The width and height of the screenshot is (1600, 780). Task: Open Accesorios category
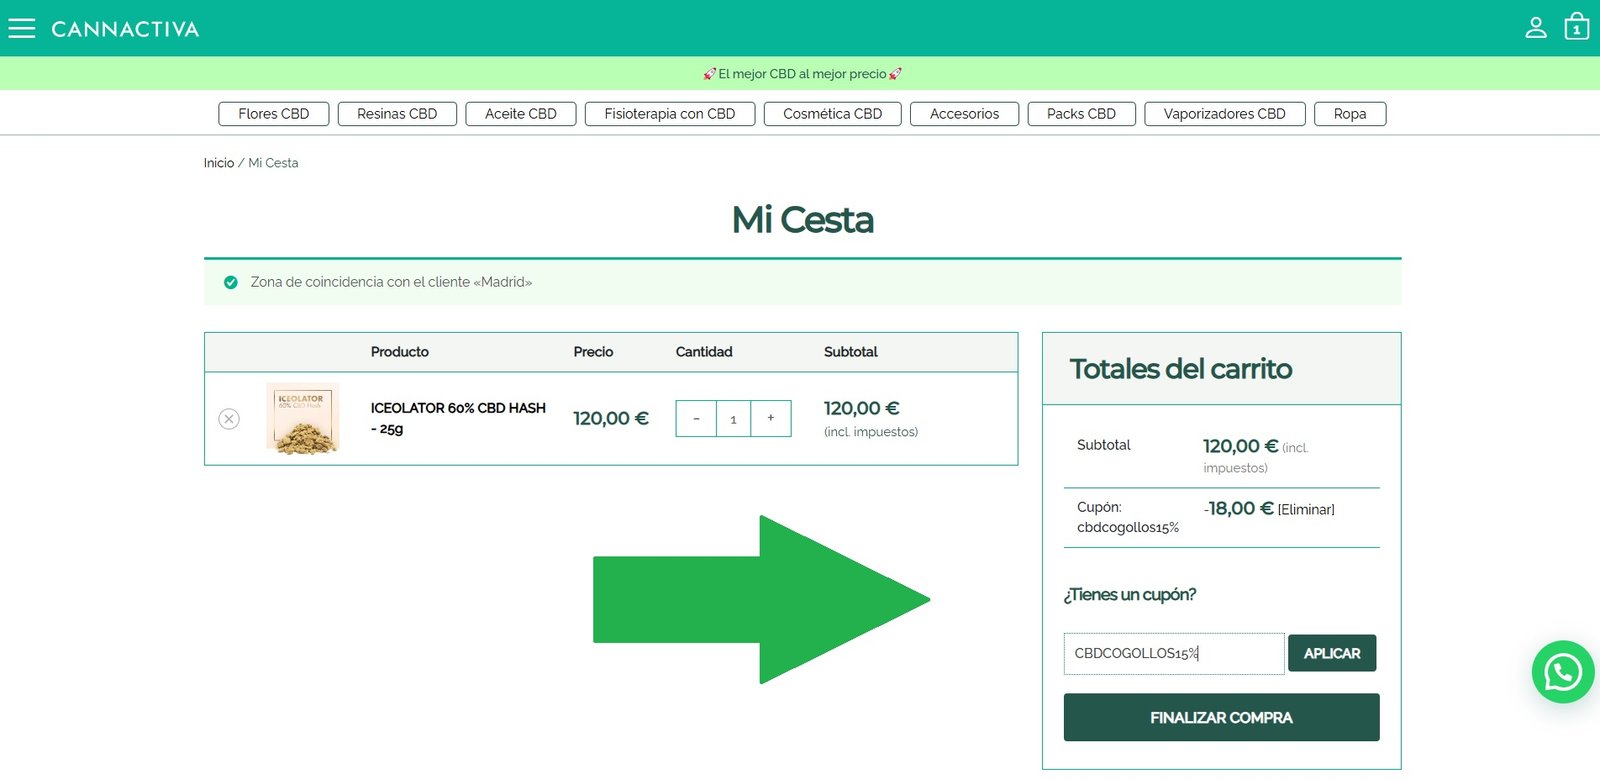[964, 114]
